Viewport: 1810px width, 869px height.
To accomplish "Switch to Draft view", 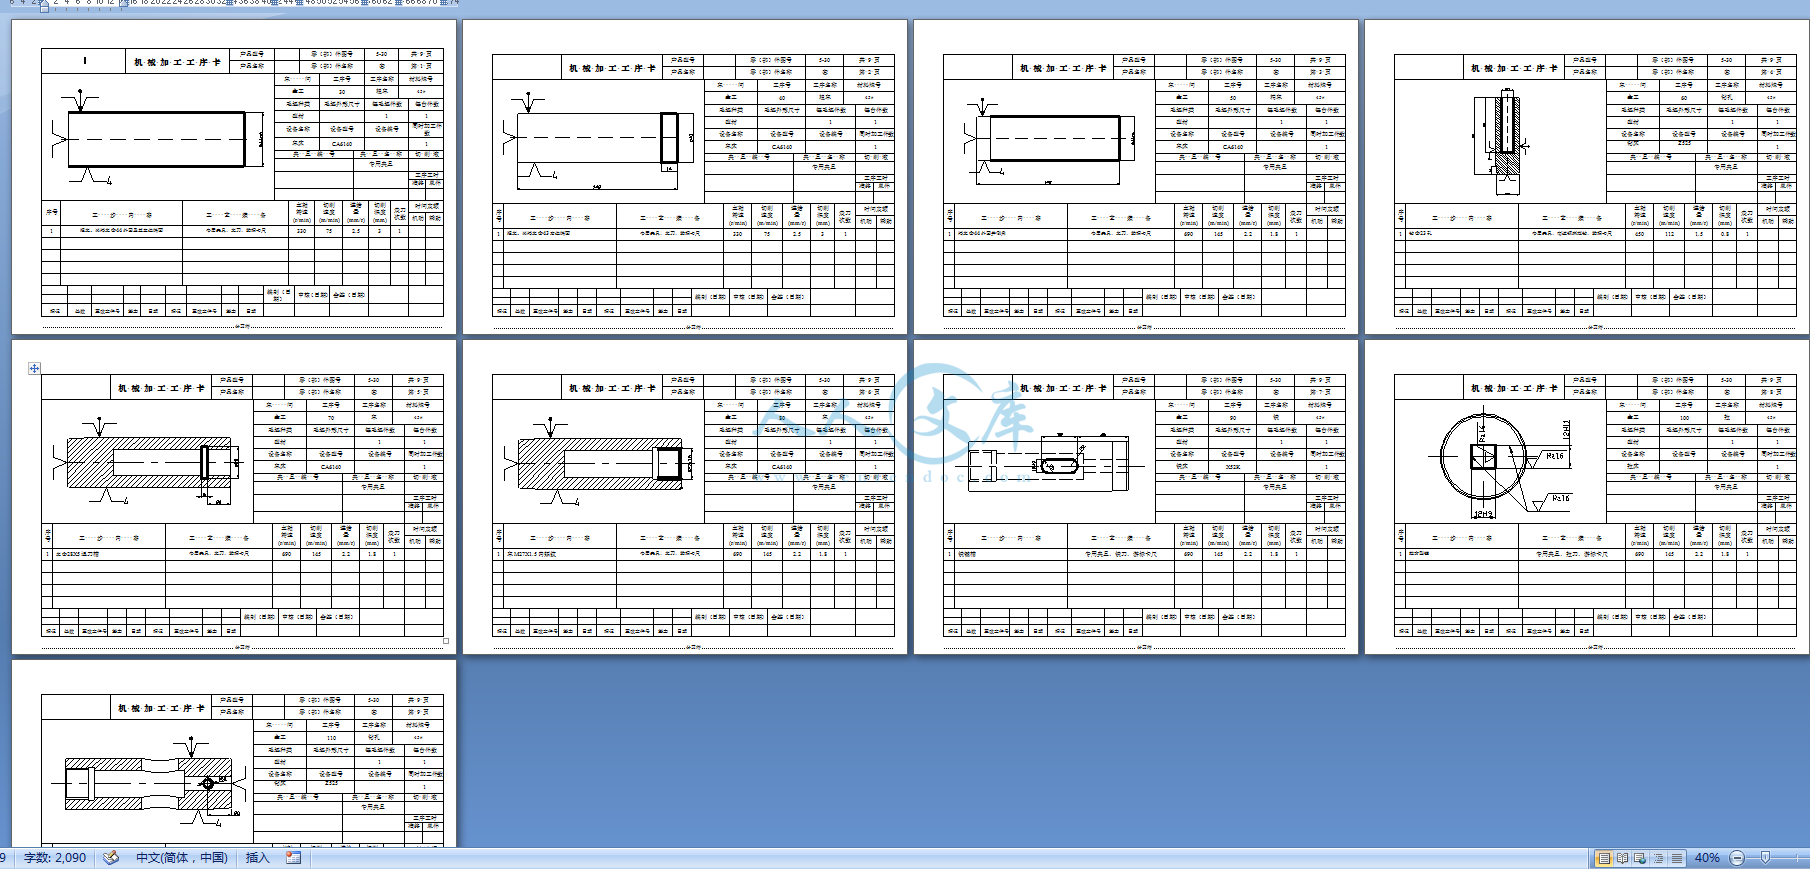I will point(1677,858).
